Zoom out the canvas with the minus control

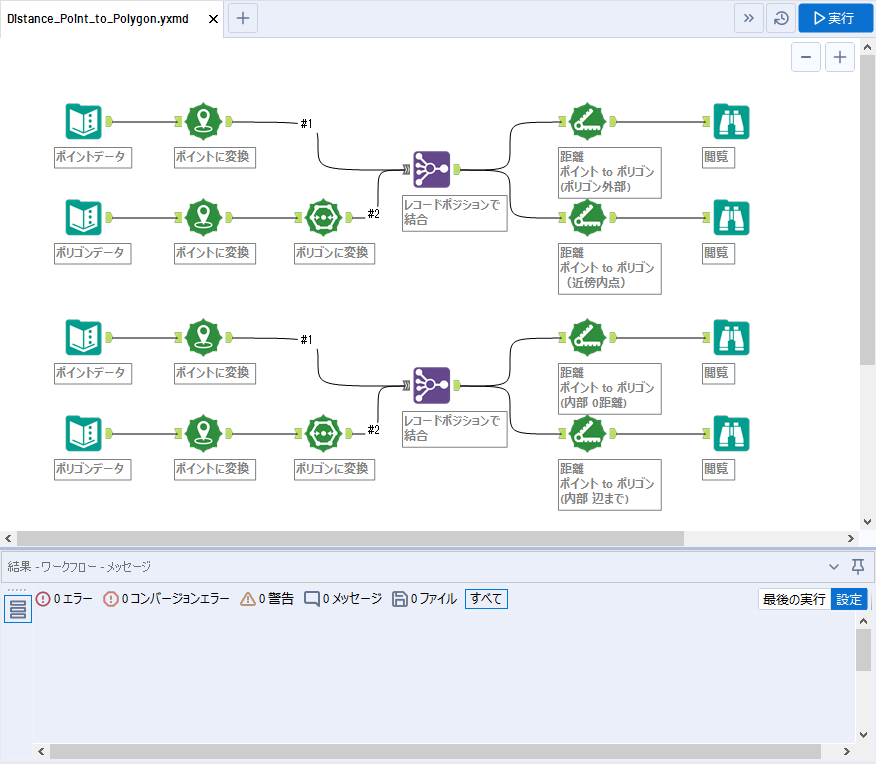click(x=806, y=57)
